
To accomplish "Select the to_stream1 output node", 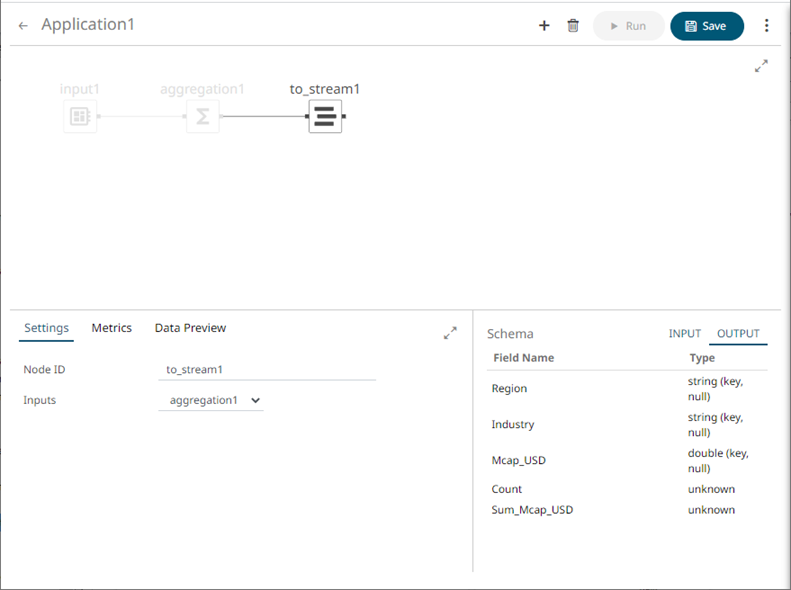I will pyautogui.click(x=325, y=117).
